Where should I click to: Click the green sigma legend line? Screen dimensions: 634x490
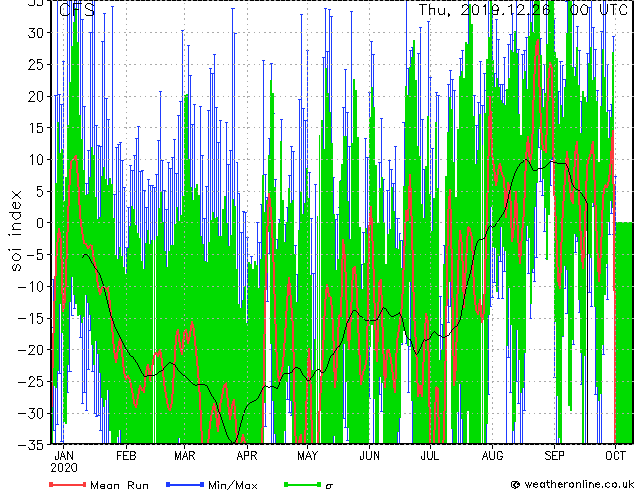point(302,484)
